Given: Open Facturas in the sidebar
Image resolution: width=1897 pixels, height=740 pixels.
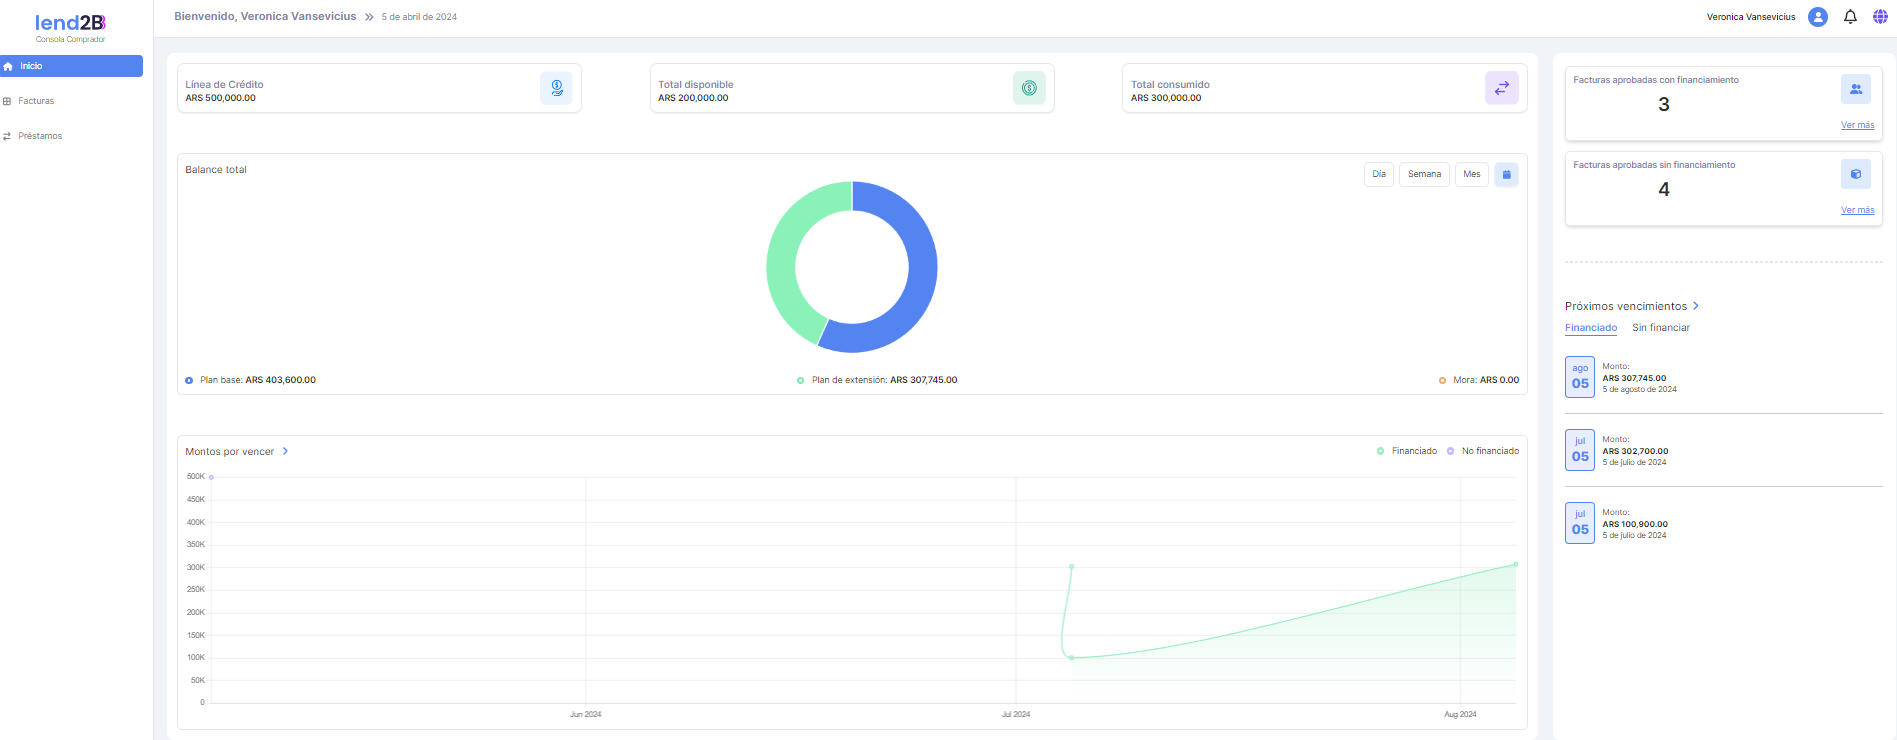Looking at the screenshot, I should [36, 101].
